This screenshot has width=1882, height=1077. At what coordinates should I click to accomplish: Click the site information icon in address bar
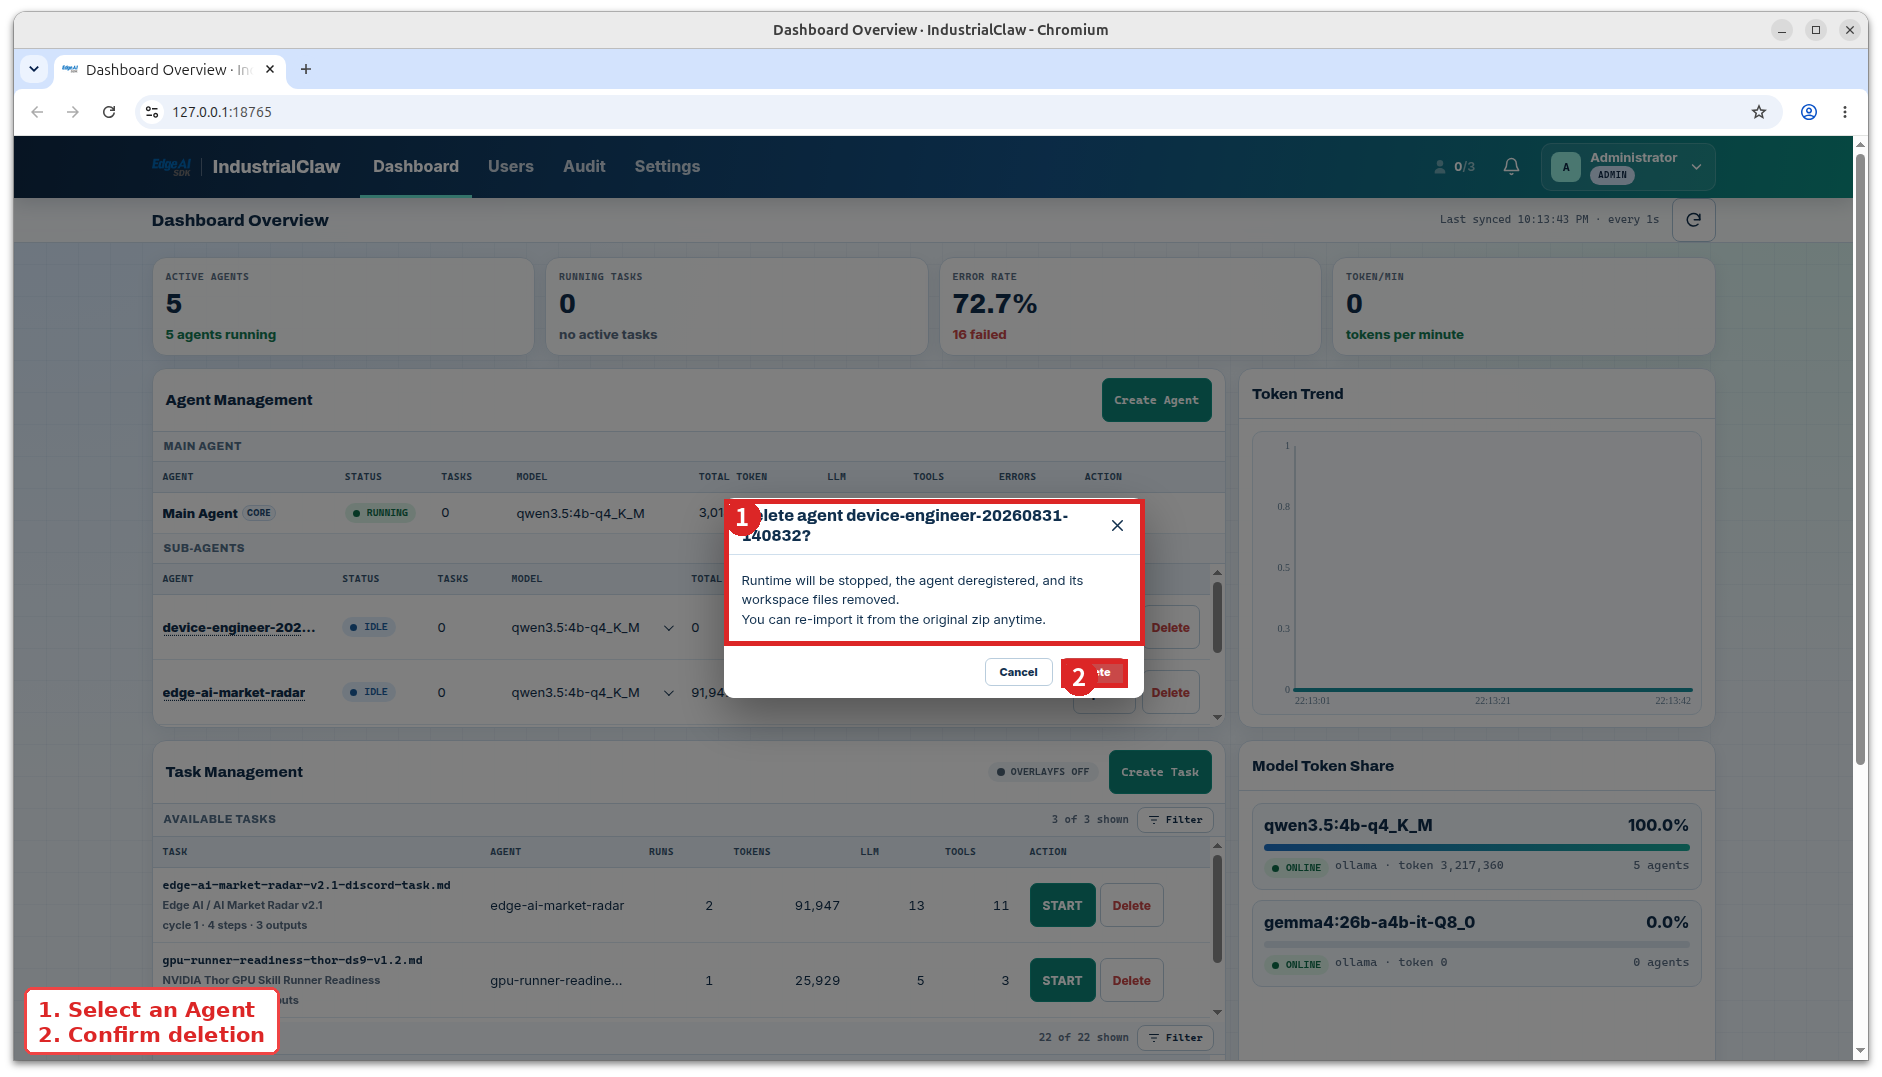tap(152, 112)
